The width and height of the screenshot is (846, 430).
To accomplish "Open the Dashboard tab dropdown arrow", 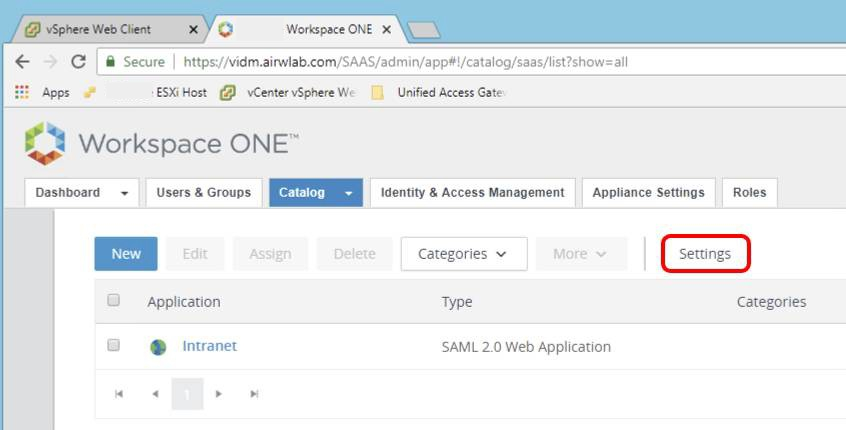I will coord(125,193).
